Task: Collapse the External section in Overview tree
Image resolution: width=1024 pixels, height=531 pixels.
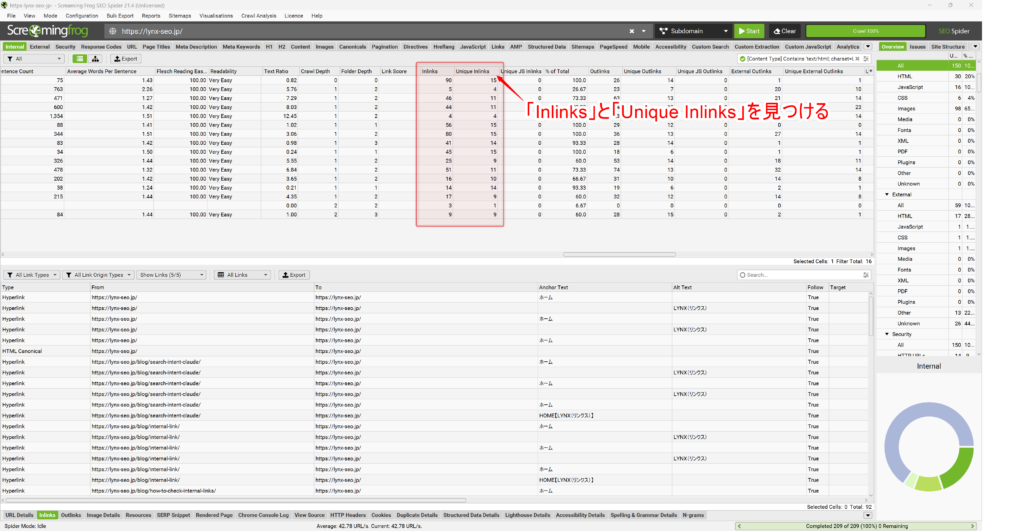Action: [885, 194]
